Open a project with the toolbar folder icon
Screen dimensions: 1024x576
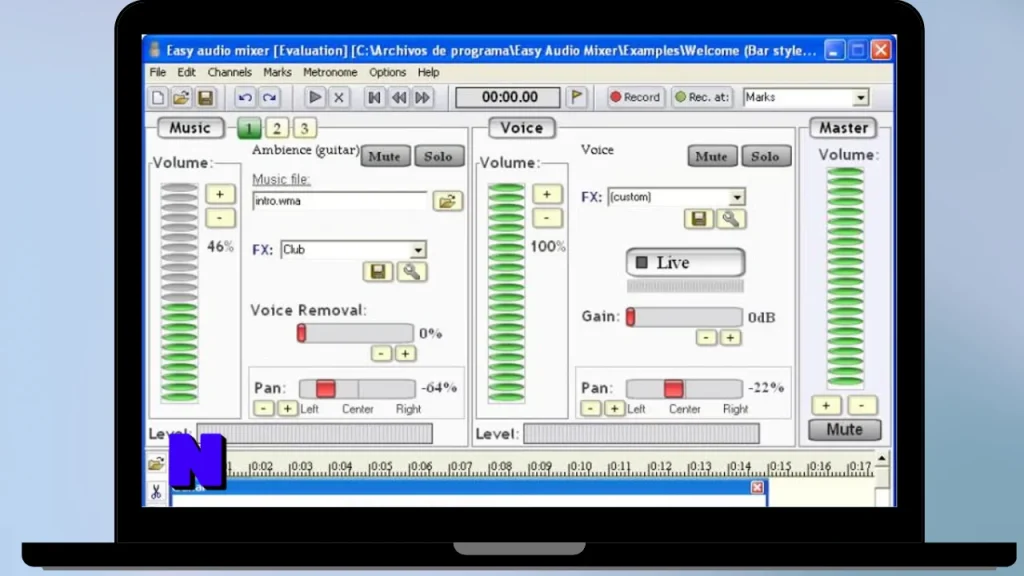[181, 97]
